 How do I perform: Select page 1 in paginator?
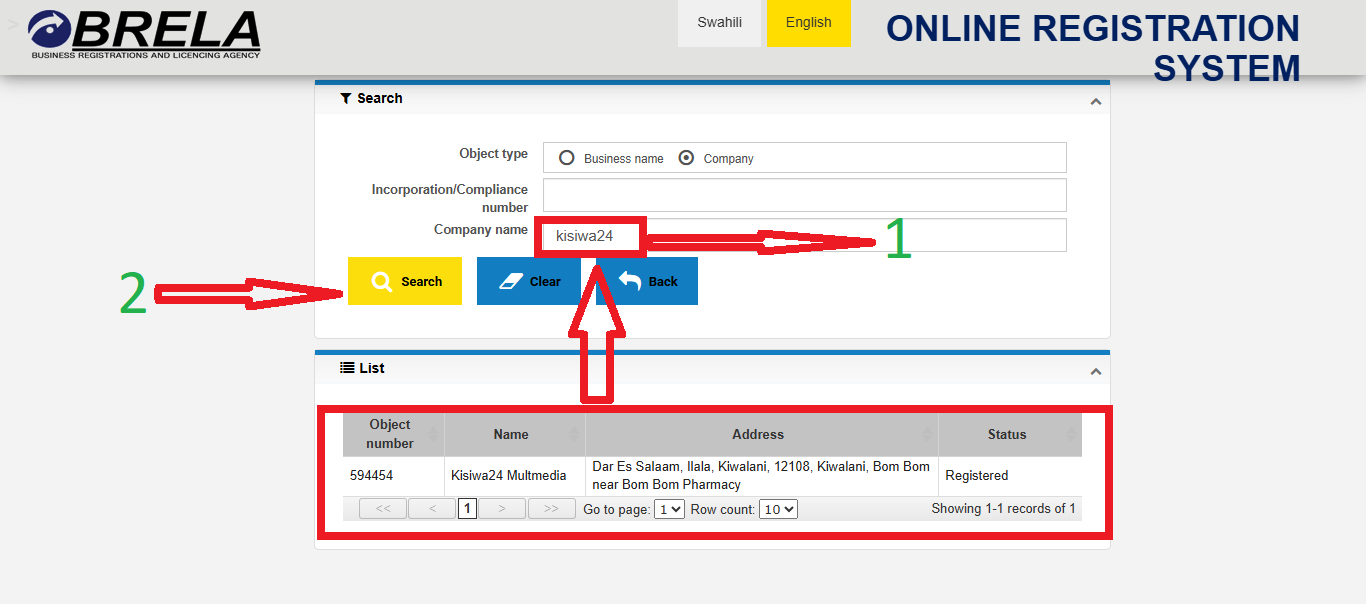pyautogui.click(x=467, y=508)
